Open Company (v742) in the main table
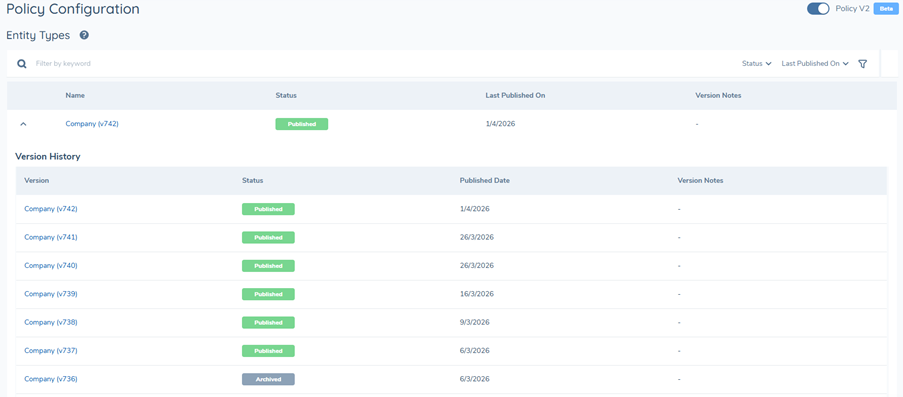 pos(92,123)
